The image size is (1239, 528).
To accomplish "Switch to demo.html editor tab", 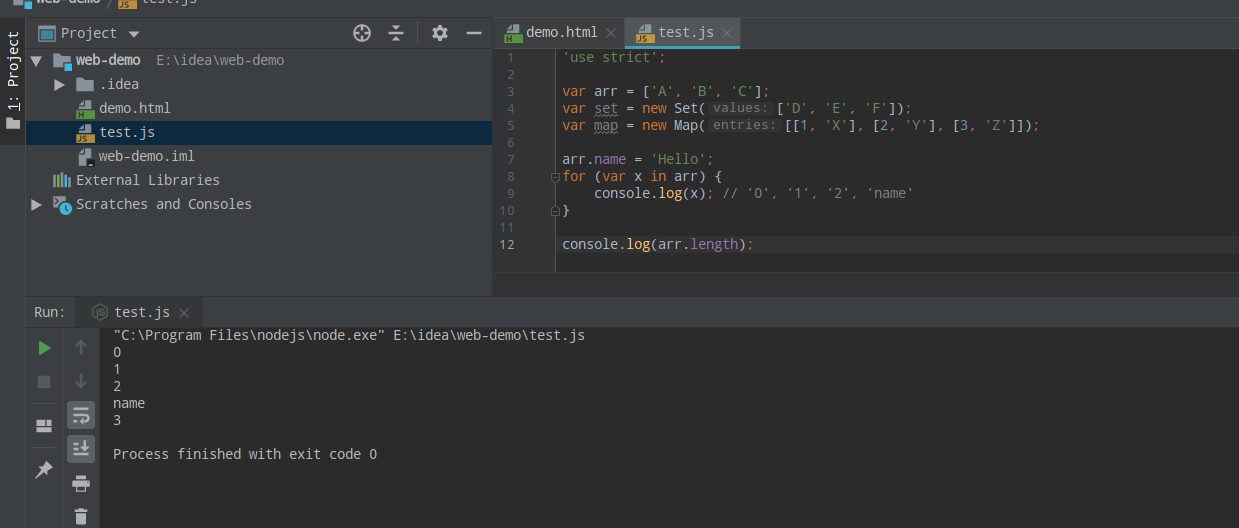I will 562,32.
